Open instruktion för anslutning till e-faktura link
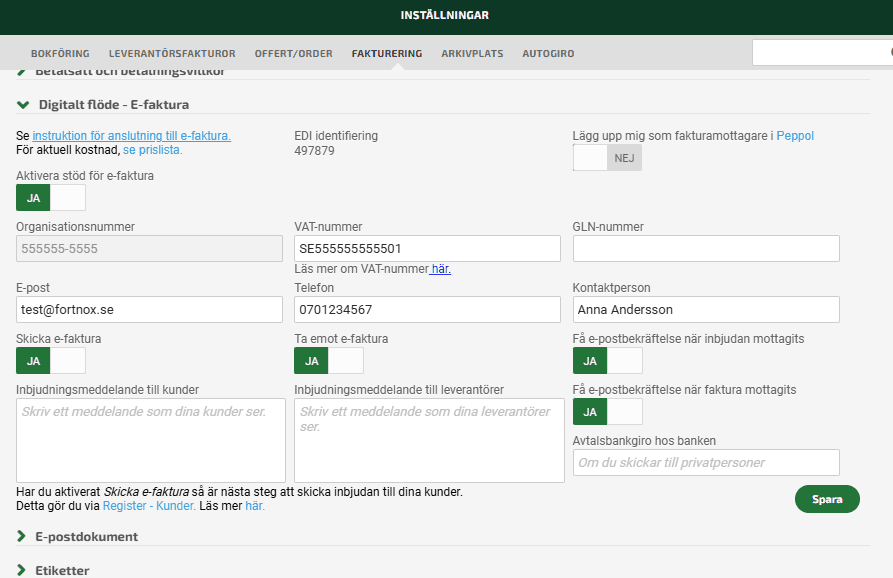This screenshot has width=893, height=578. click(131, 136)
